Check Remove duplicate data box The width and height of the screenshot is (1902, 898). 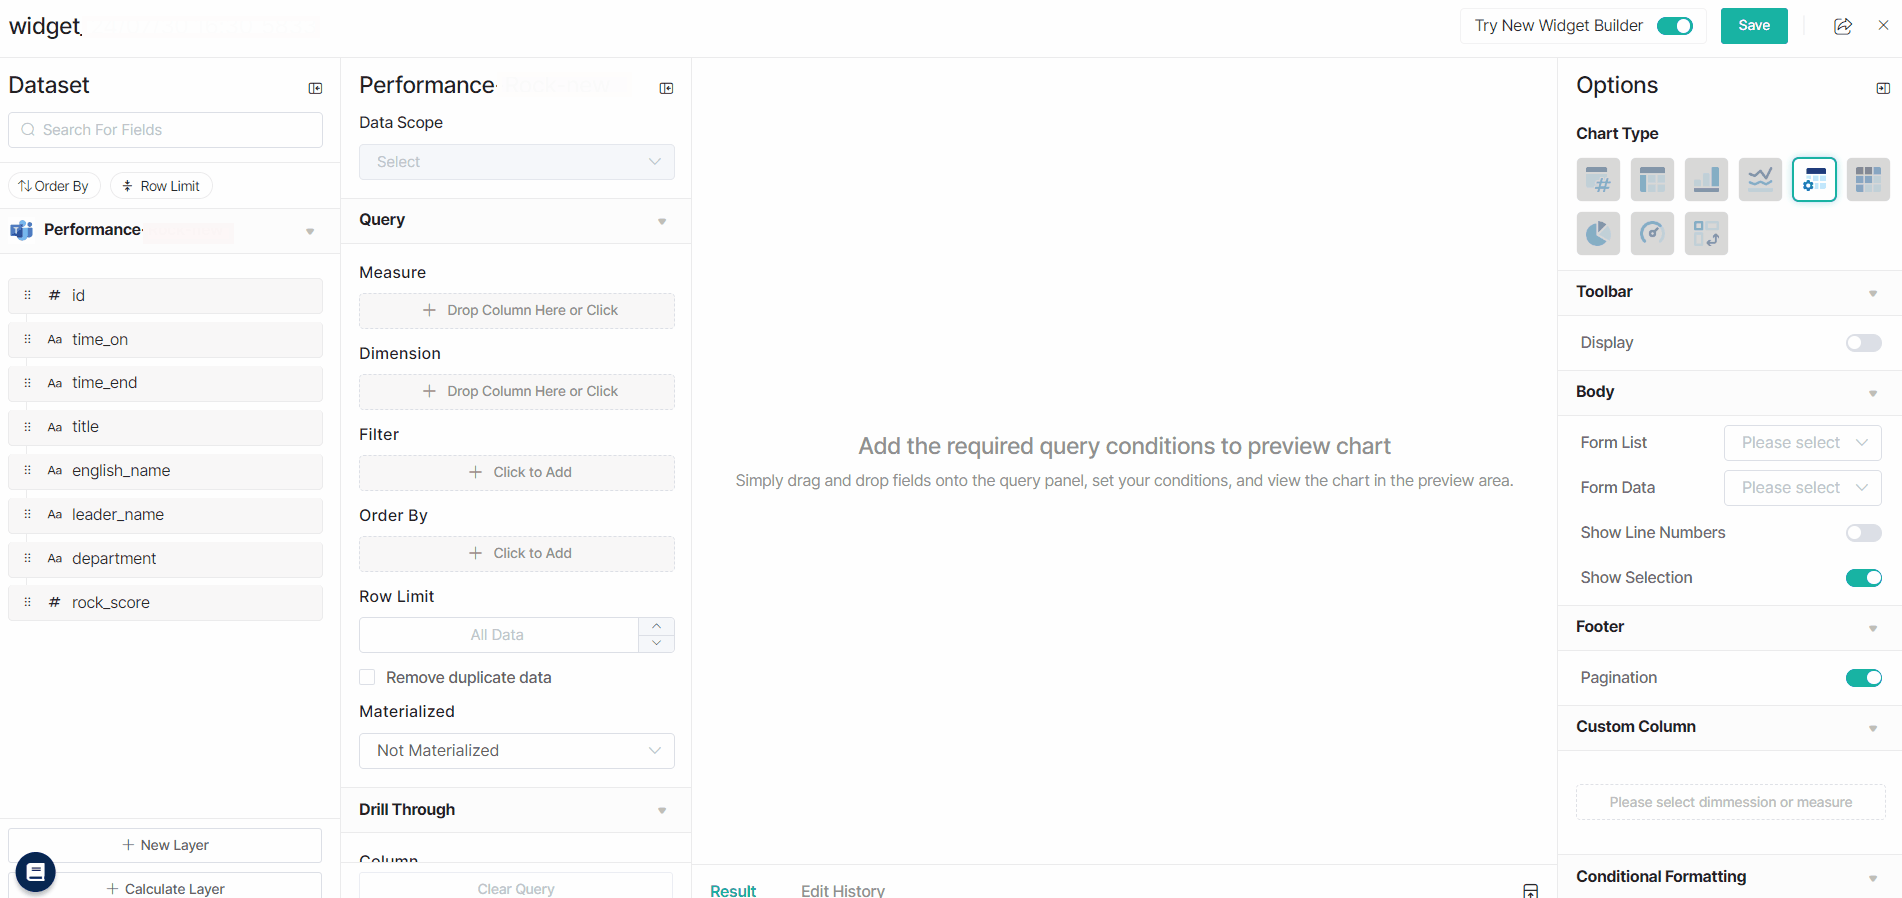click(367, 677)
